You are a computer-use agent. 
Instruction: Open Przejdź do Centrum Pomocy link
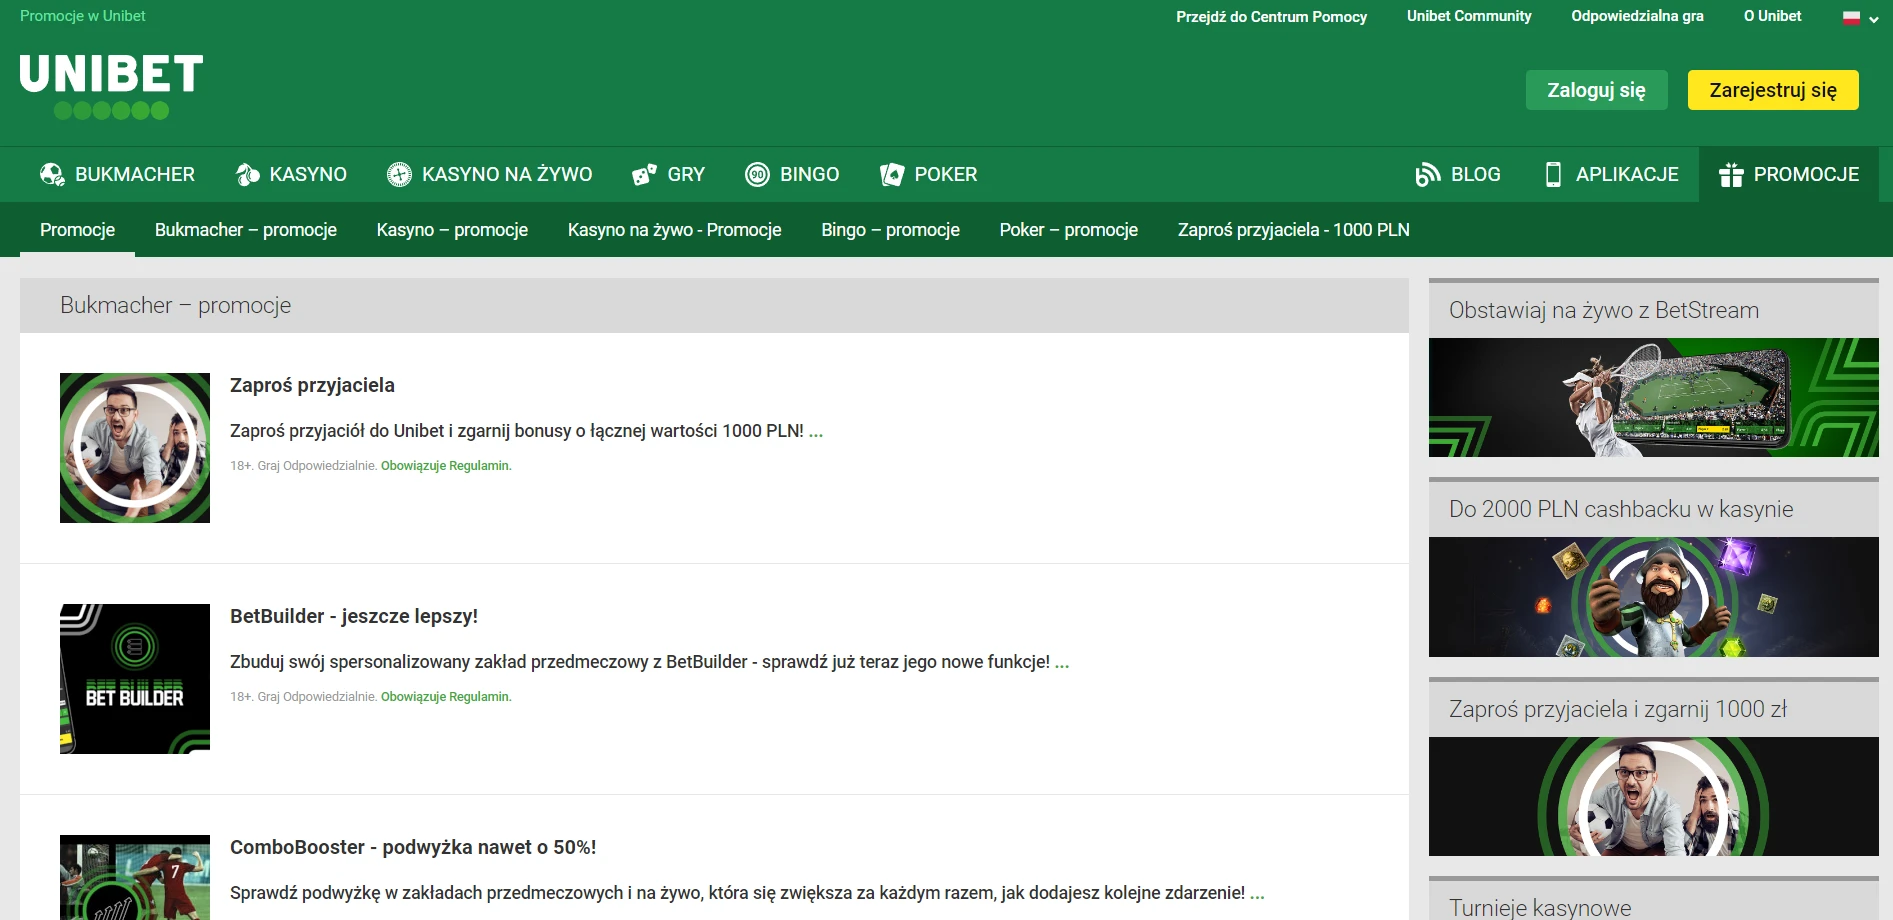pyautogui.click(x=1271, y=16)
